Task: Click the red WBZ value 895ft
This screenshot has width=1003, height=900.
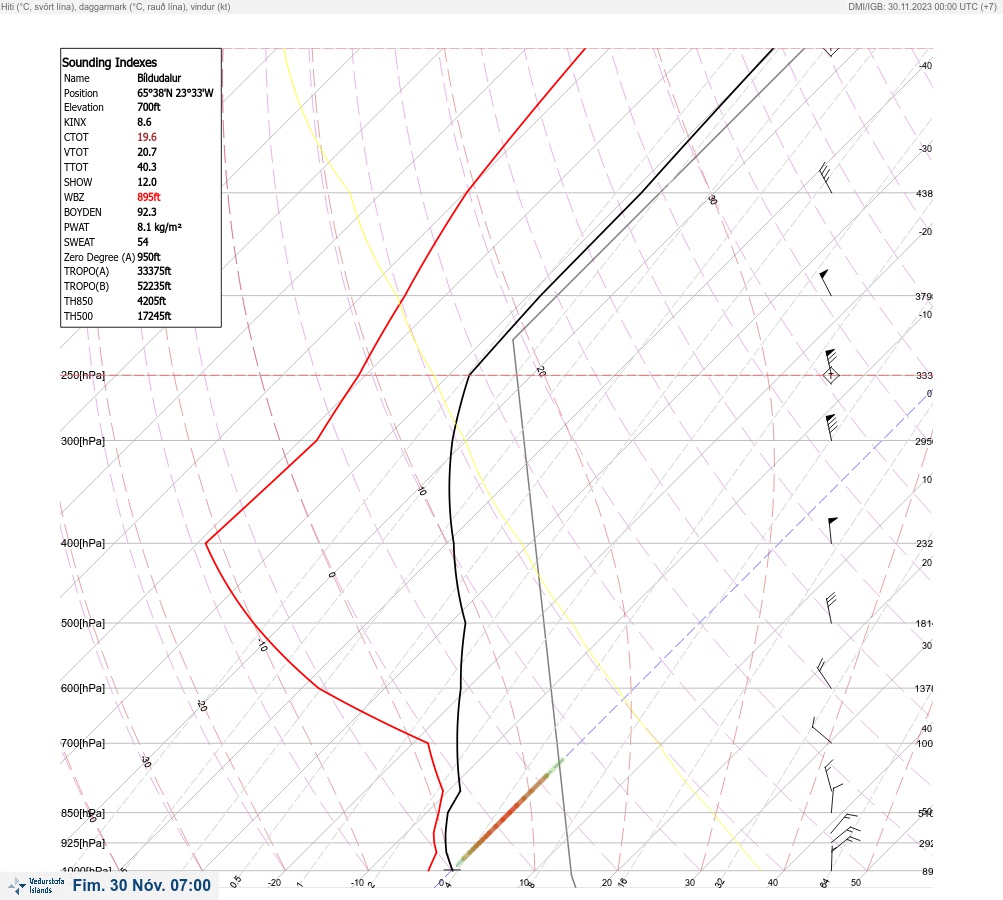Action: pos(148,197)
